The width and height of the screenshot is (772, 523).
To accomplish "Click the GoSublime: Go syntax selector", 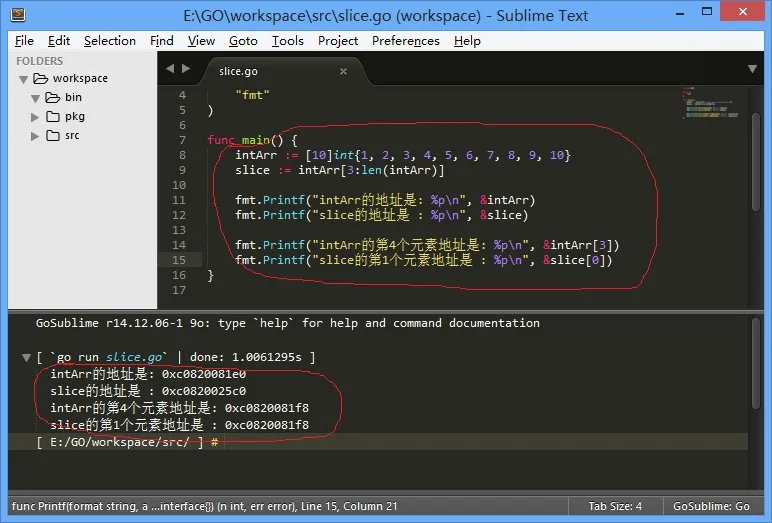I will point(711,506).
